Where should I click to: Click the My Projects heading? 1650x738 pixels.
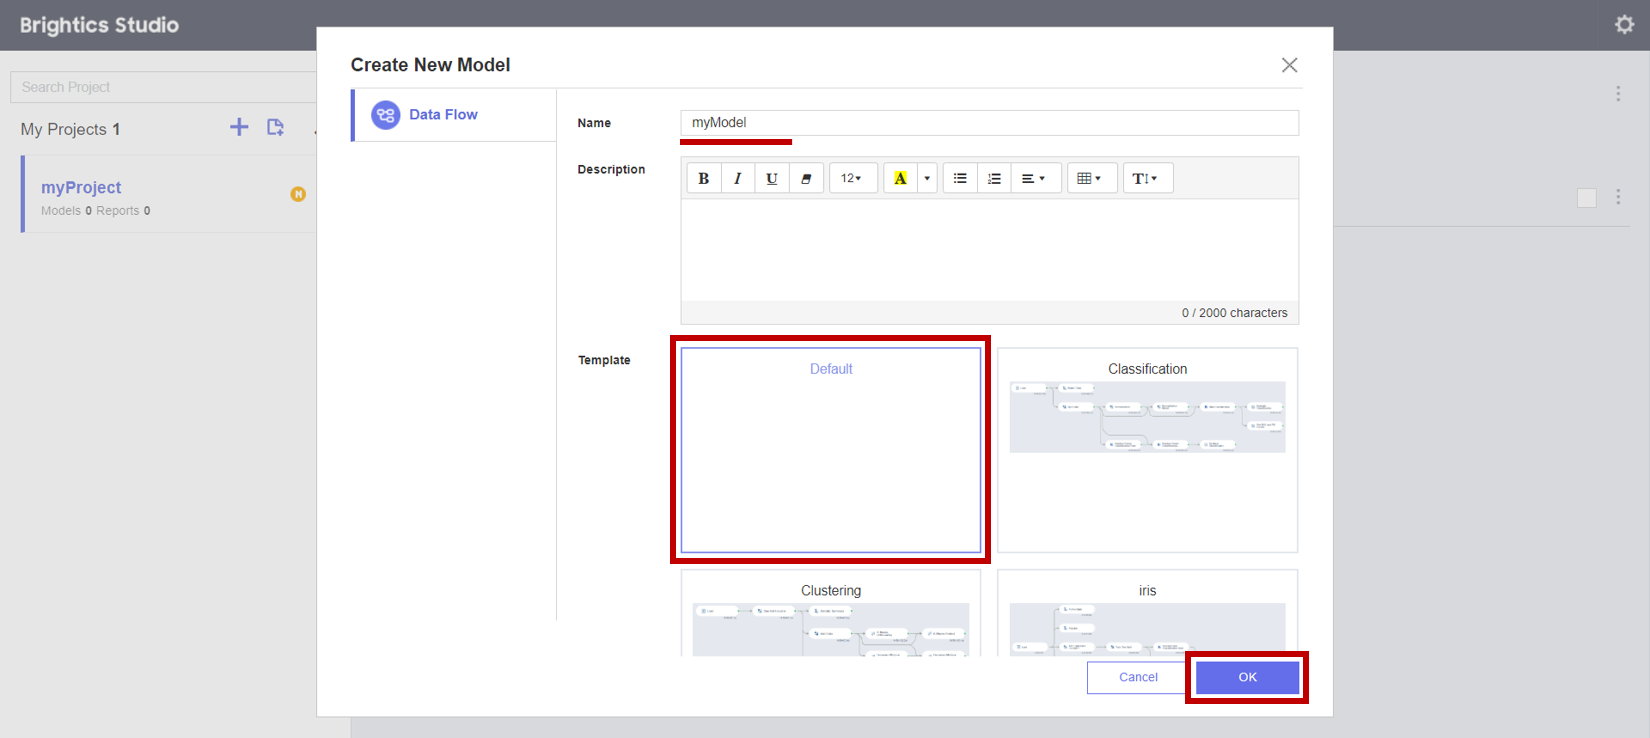pyautogui.click(x=70, y=129)
